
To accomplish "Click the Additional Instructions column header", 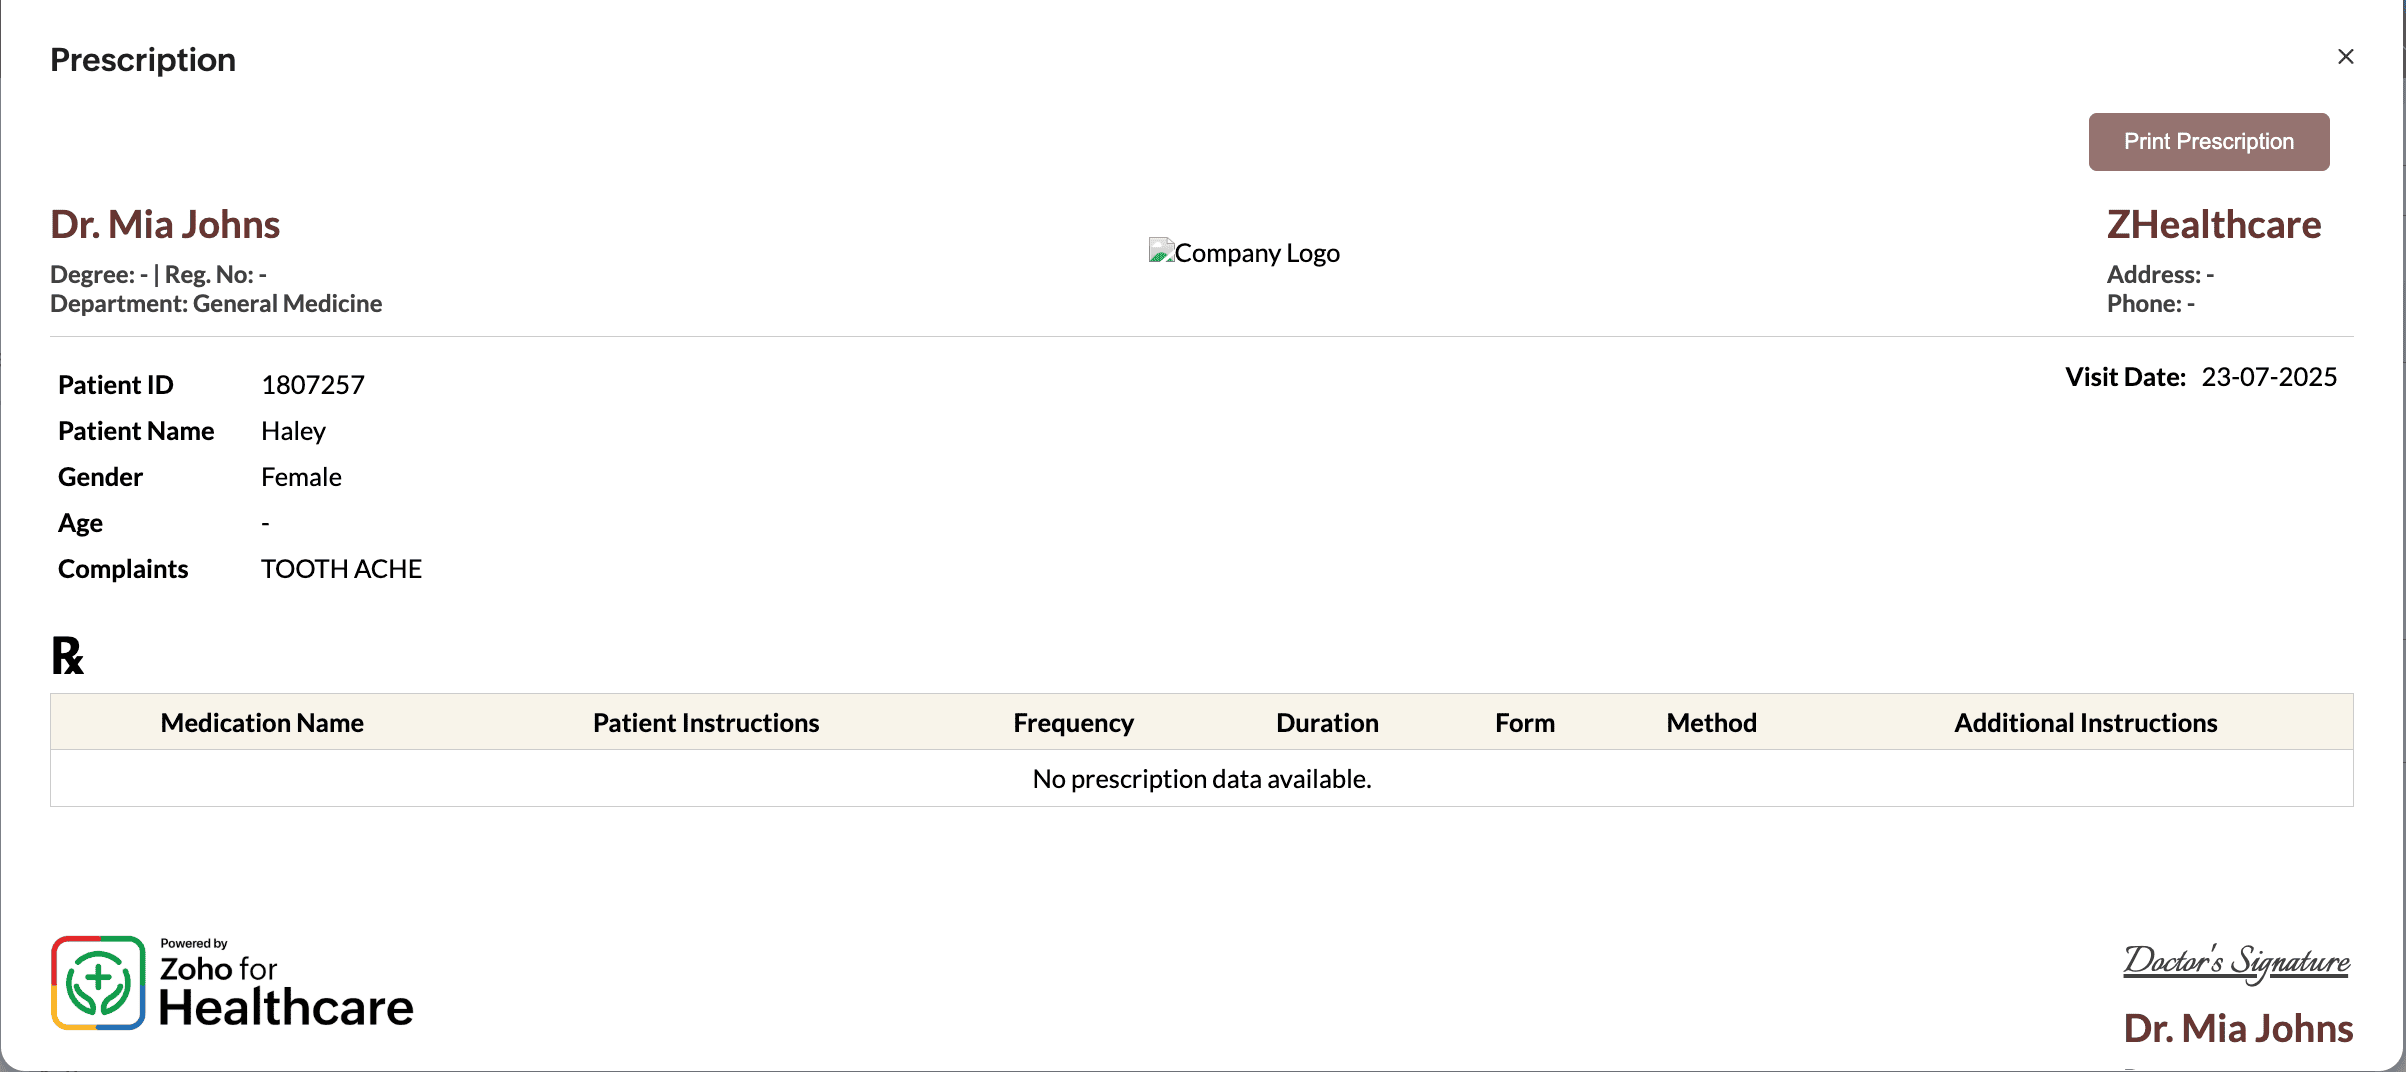I will (2085, 723).
